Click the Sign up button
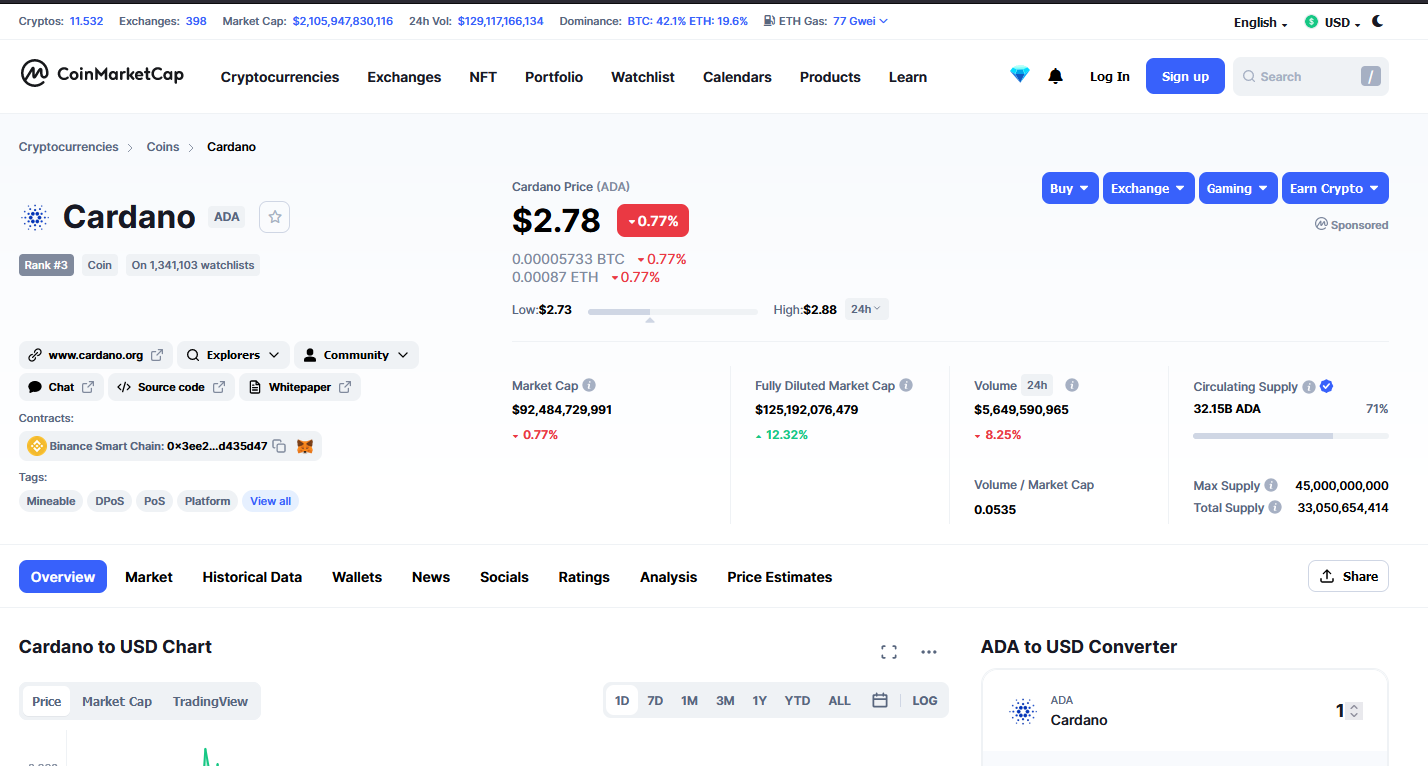 point(1185,76)
